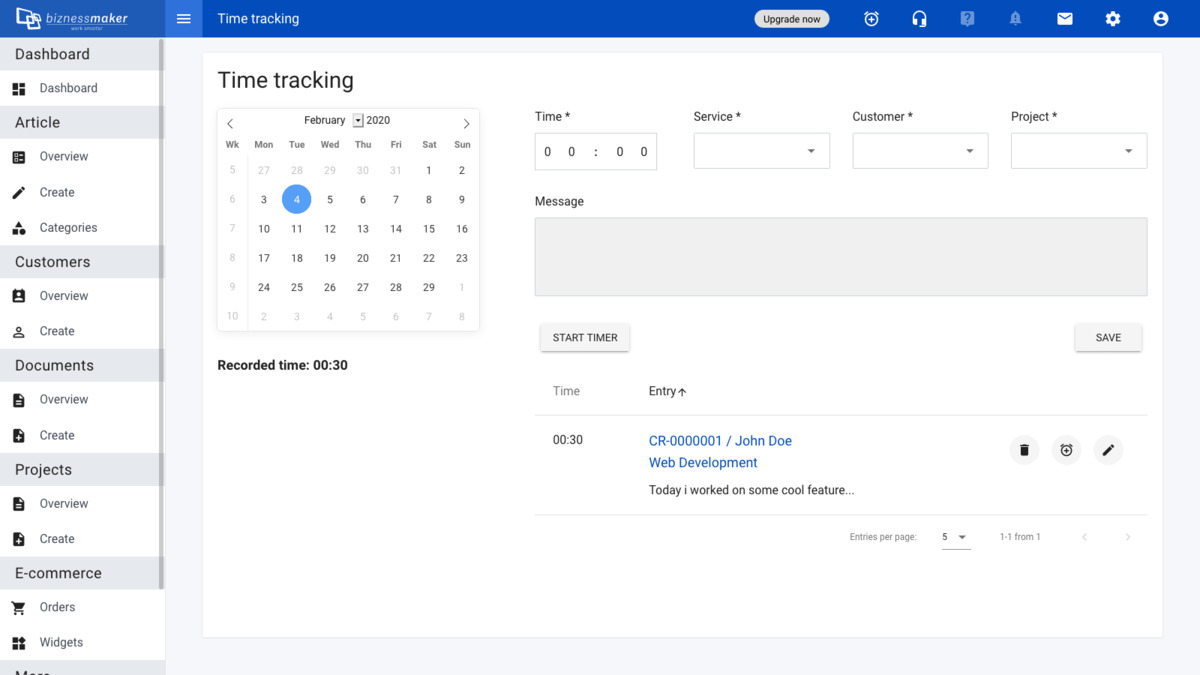Viewport: 1200px width, 675px height.
Task: Edit the time entry with pencil icon
Action: [x=1108, y=450]
